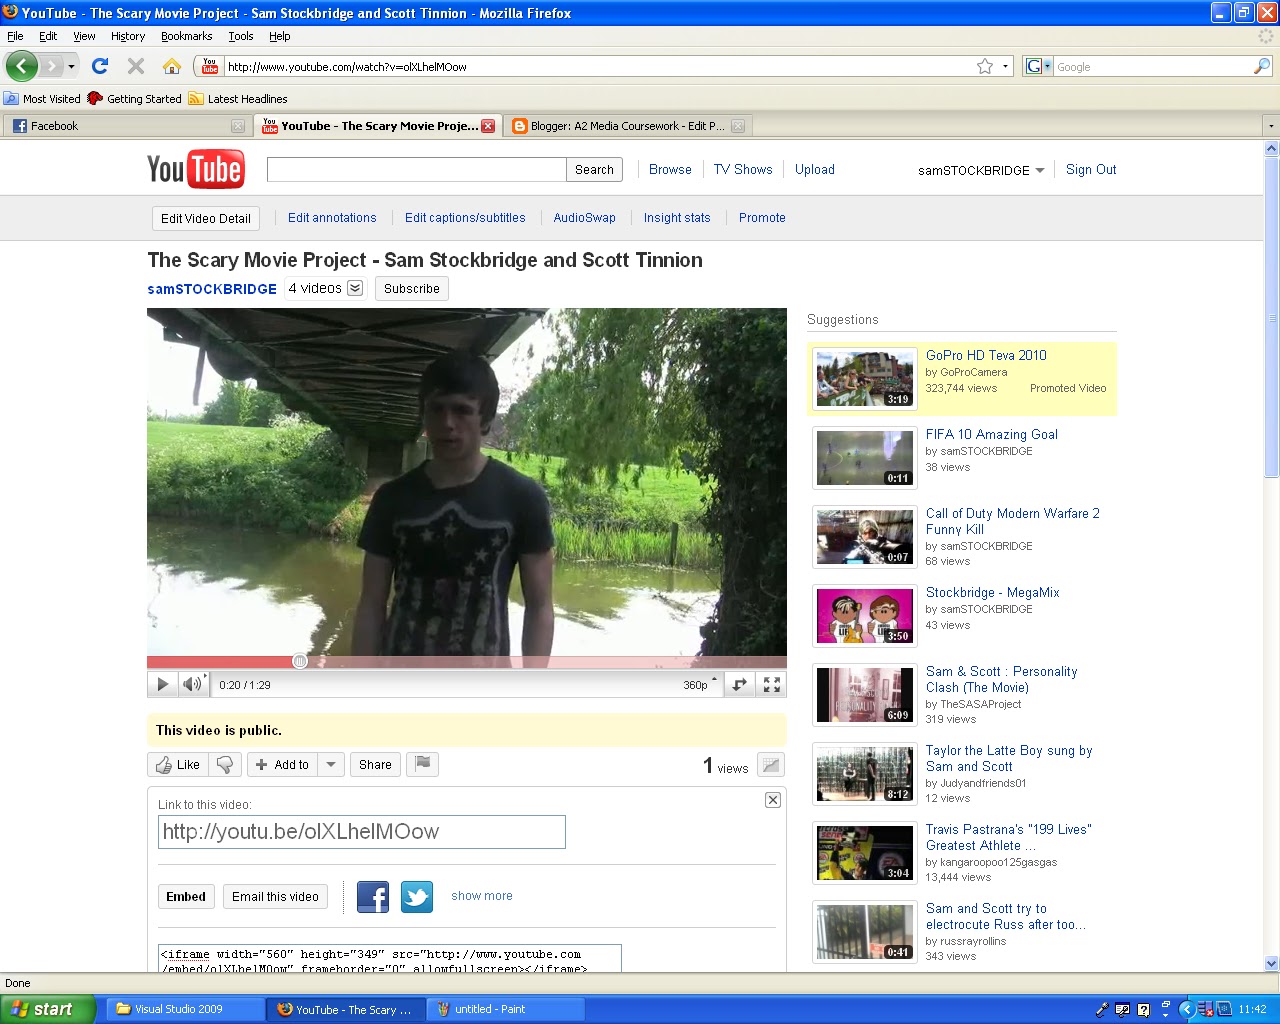Select the youtu.be link text field
This screenshot has width=1280, height=1024.
[x=362, y=832]
